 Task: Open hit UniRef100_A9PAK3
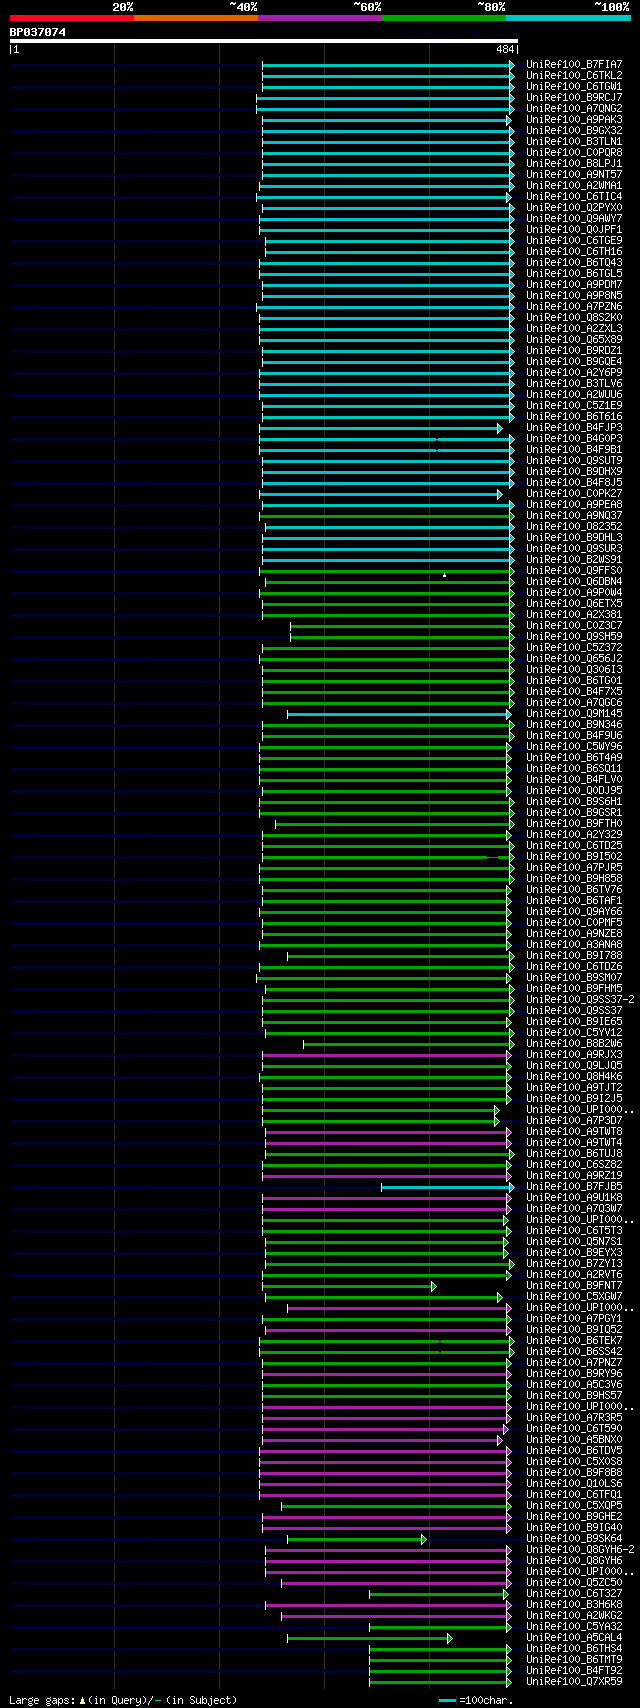574,120
